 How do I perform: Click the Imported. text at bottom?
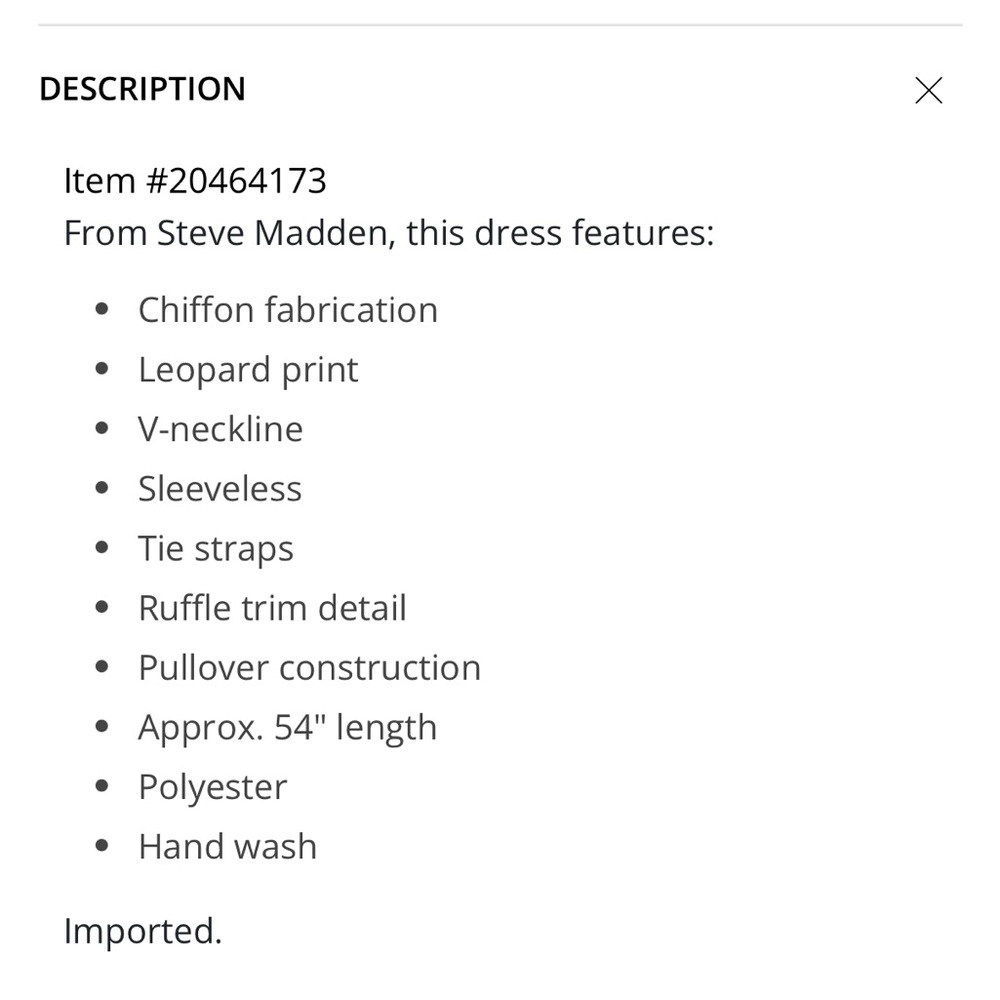click(x=143, y=931)
